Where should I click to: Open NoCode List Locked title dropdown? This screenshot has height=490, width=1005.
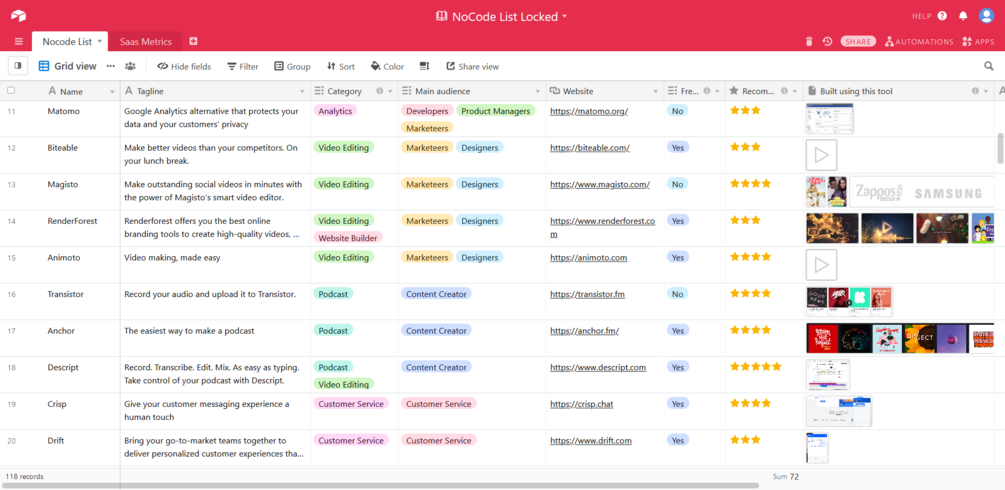(x=565, y=17)
